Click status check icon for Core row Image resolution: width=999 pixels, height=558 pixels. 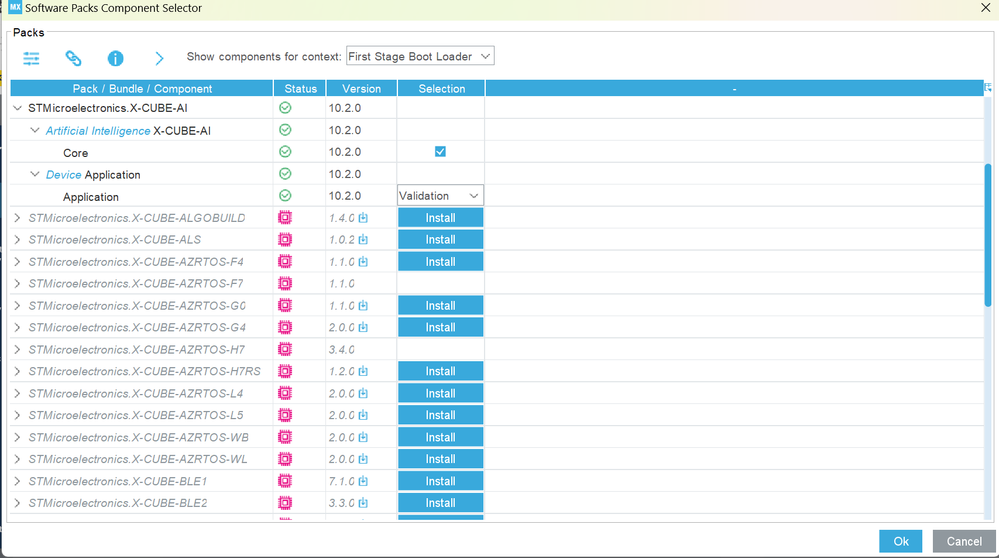tap(285, 152)
